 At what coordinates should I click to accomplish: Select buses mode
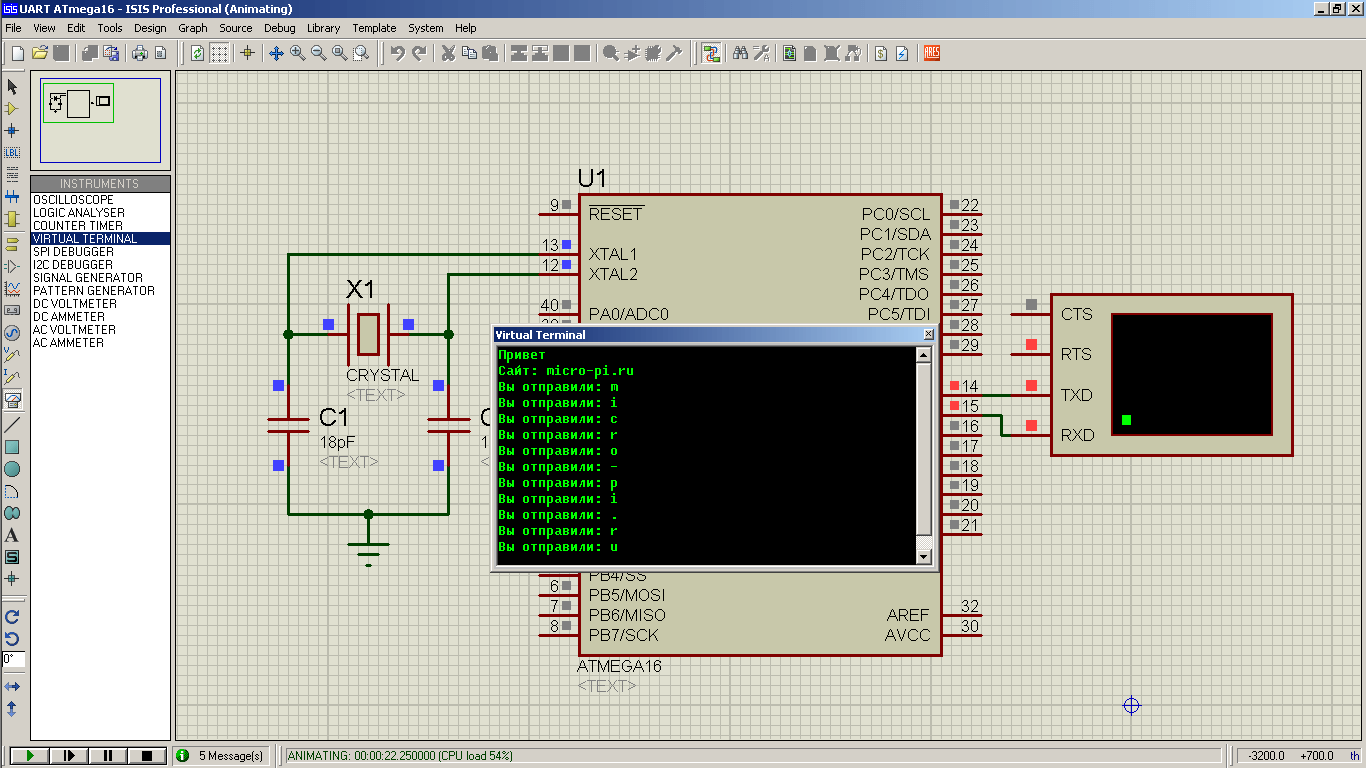[12, 196]
